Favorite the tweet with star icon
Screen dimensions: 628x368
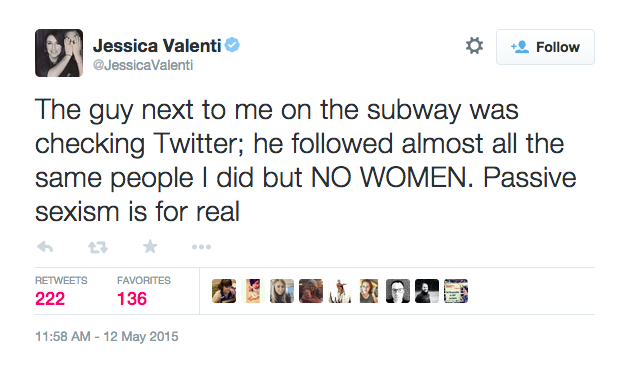(x=150, y=247)
